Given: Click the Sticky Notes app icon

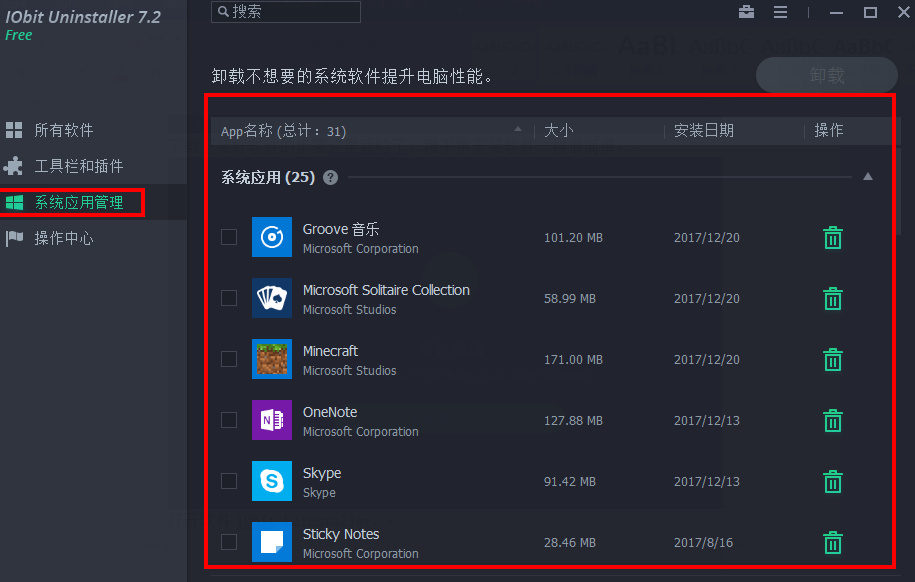Looking at the screenshot, I should [x=272, y=542].
